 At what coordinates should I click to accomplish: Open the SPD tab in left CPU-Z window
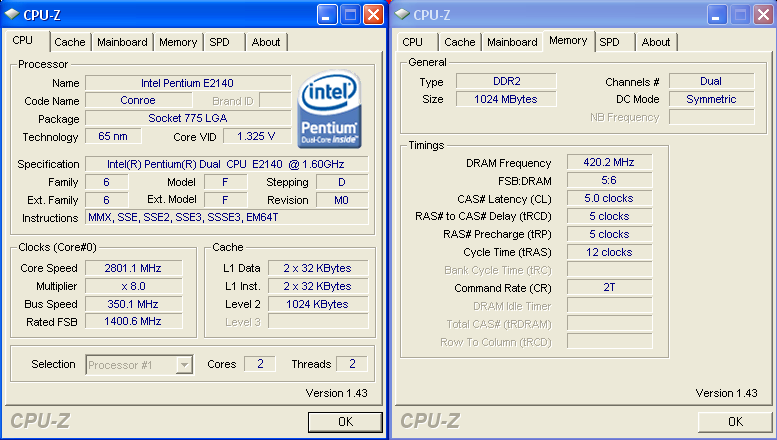[220, 42]
